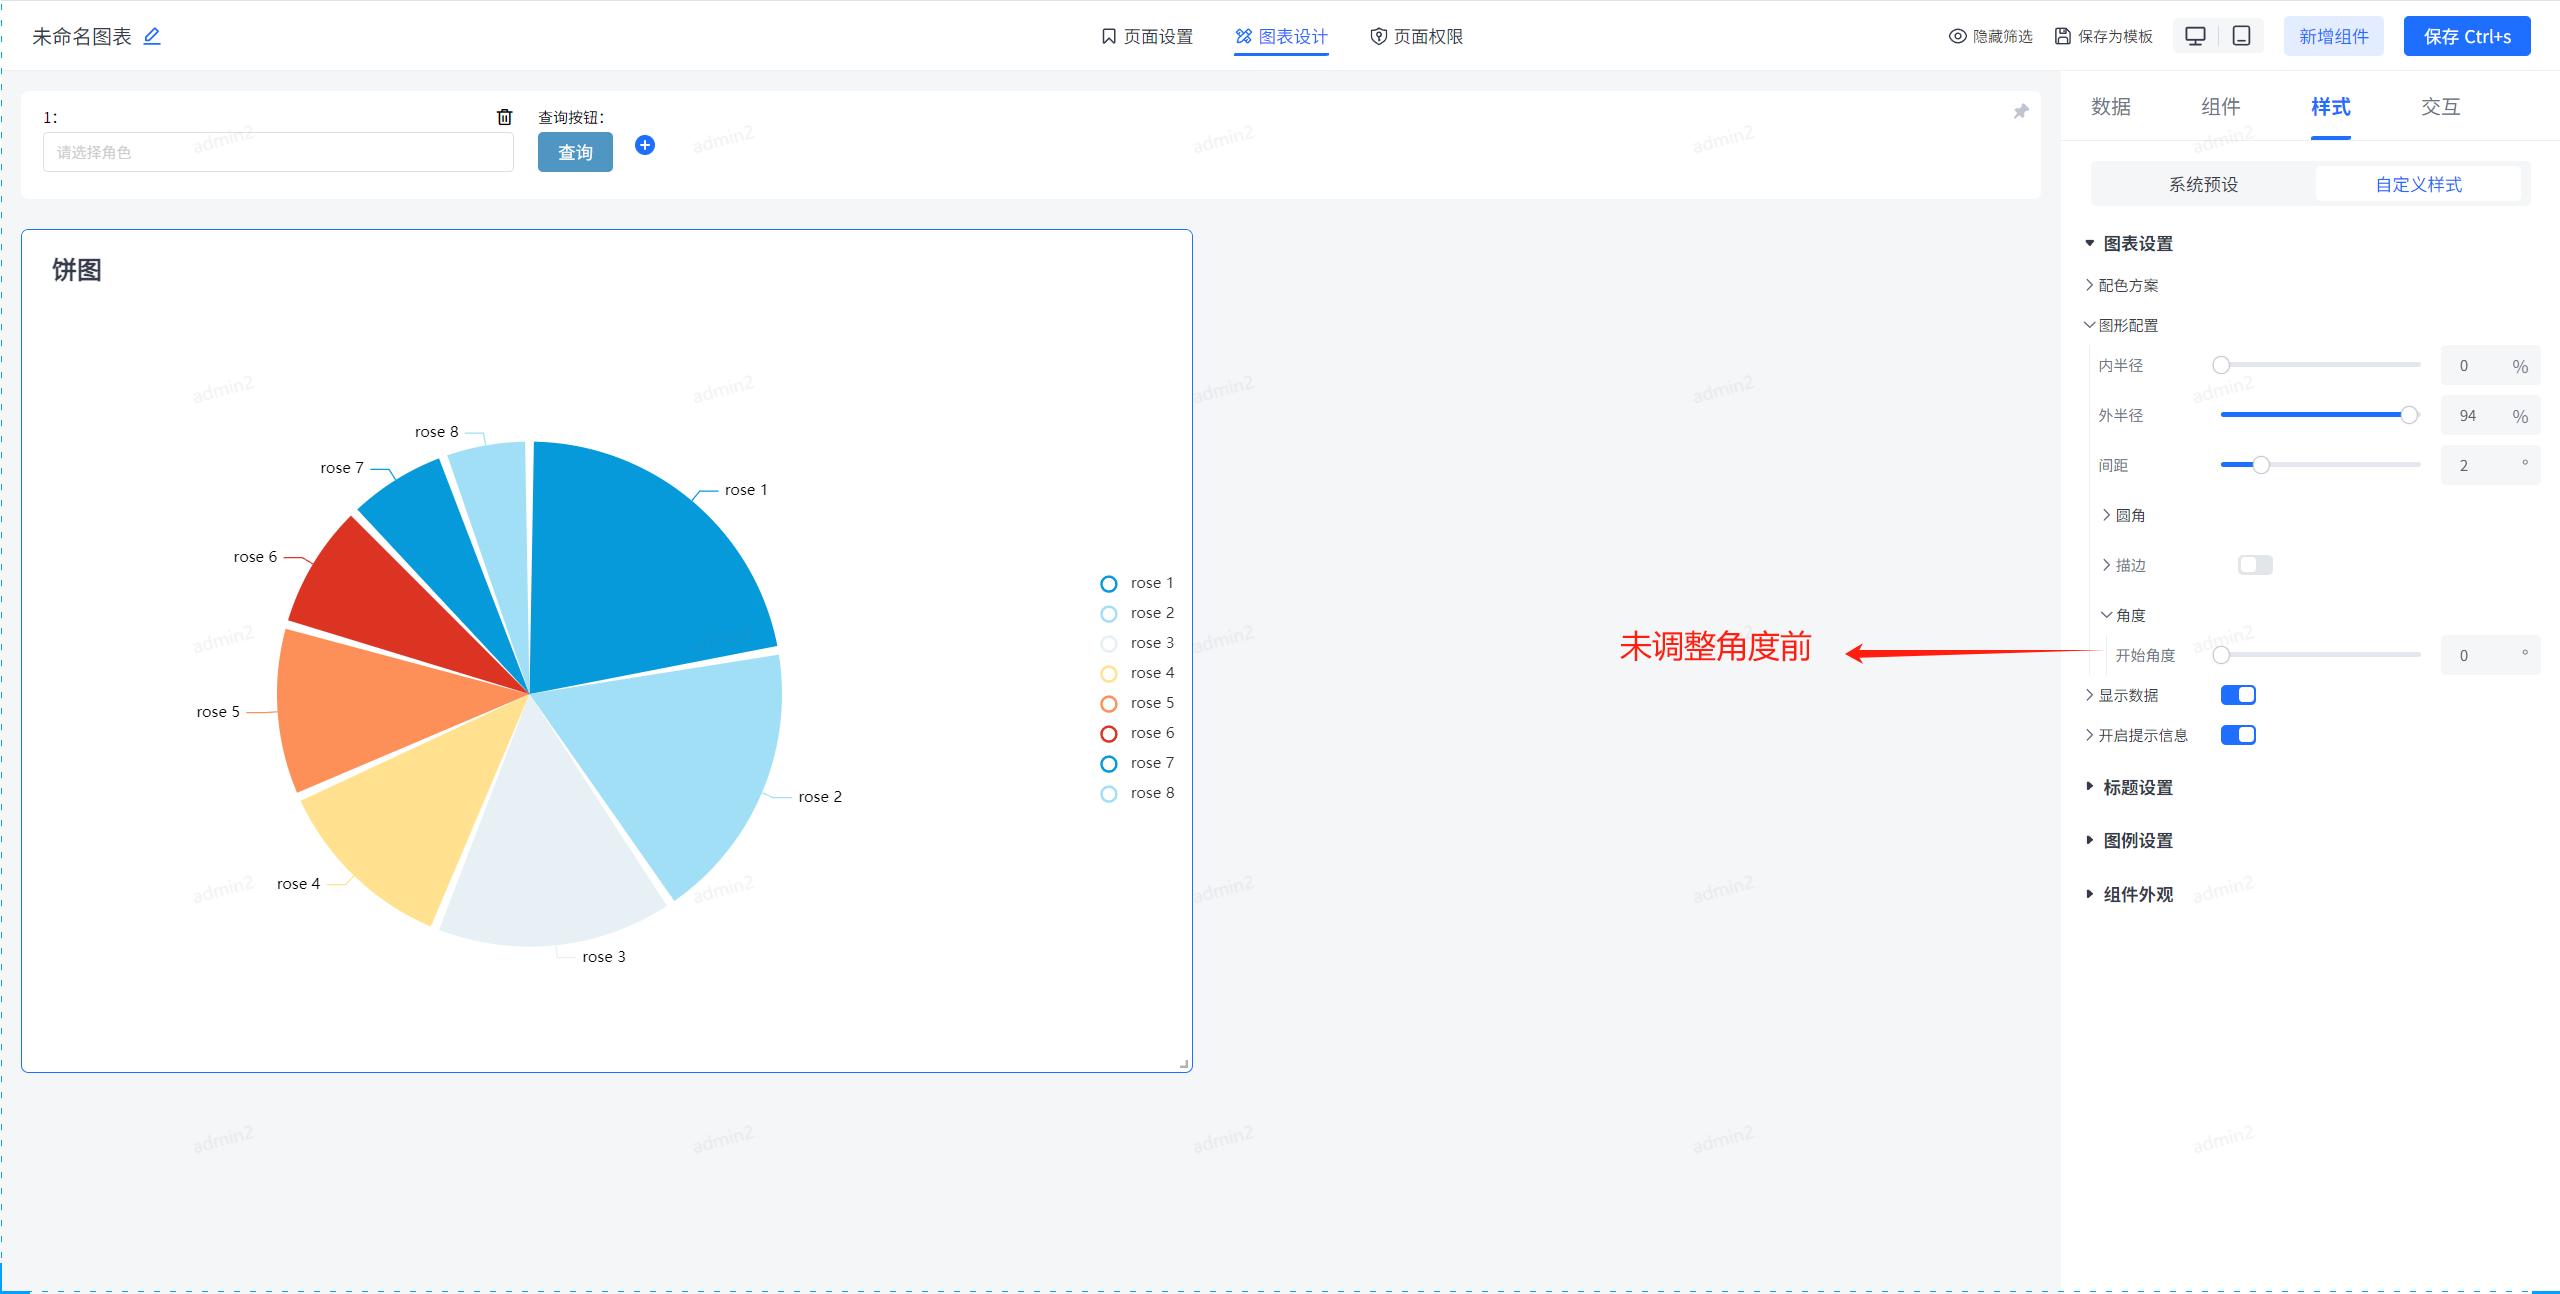Switch to the 交互 panel tab
The height and width of the screenshot is (1294, 2560).
(x=2441, y=107)
